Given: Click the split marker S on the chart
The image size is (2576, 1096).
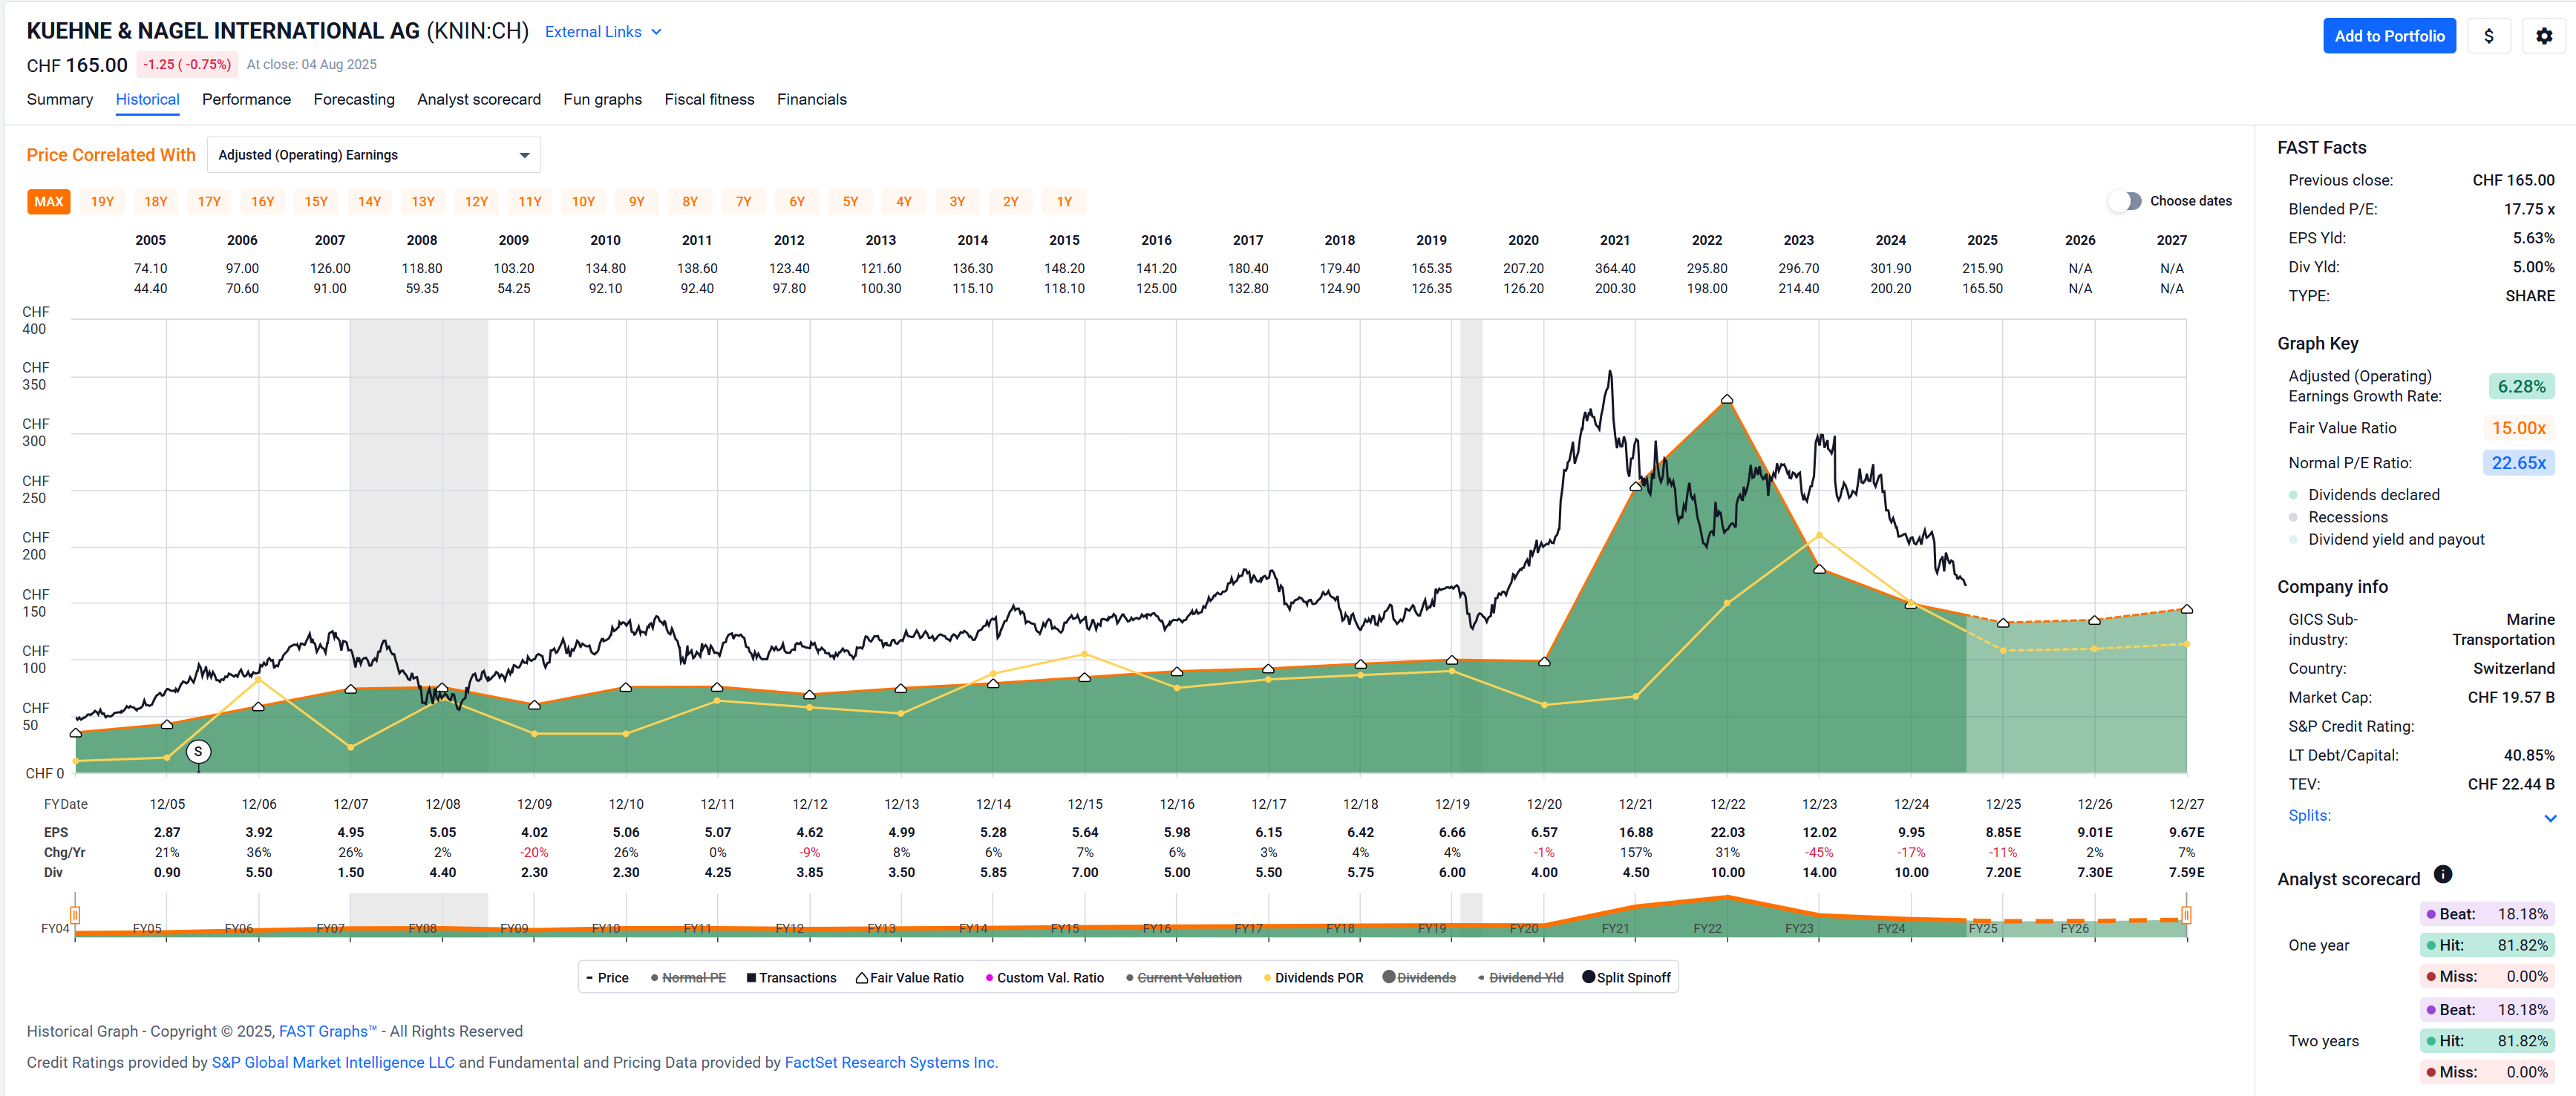Looking at the screenshot, I should tap(198, 751).
